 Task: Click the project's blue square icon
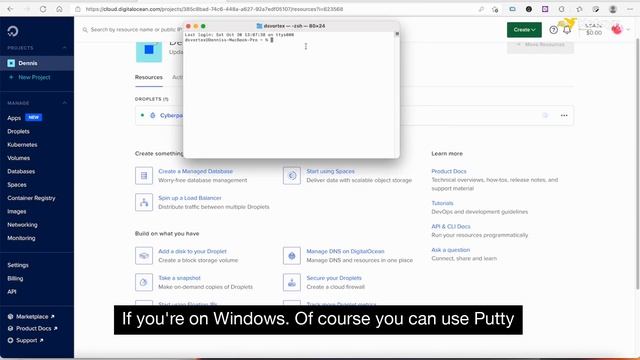pyautogui.click(x=149, y=50)
